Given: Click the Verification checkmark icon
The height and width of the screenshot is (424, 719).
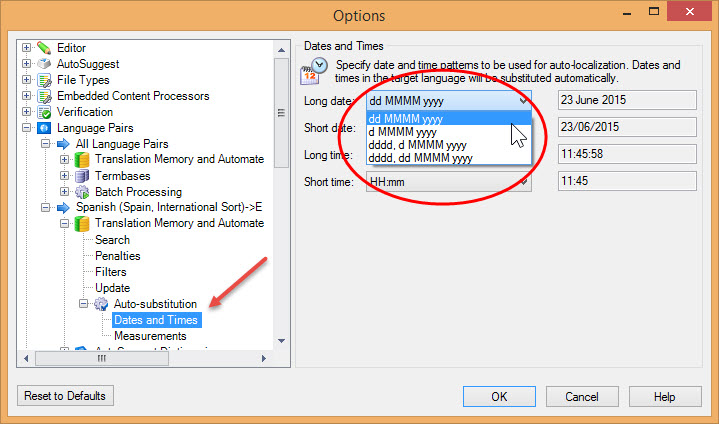Looking at the screenshot, I should point(44,112).
